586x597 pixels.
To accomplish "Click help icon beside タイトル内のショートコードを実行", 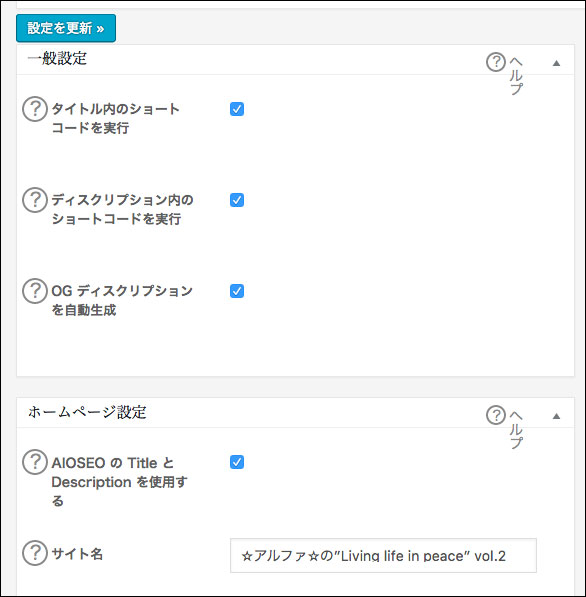I will click(x=35, y=109).
